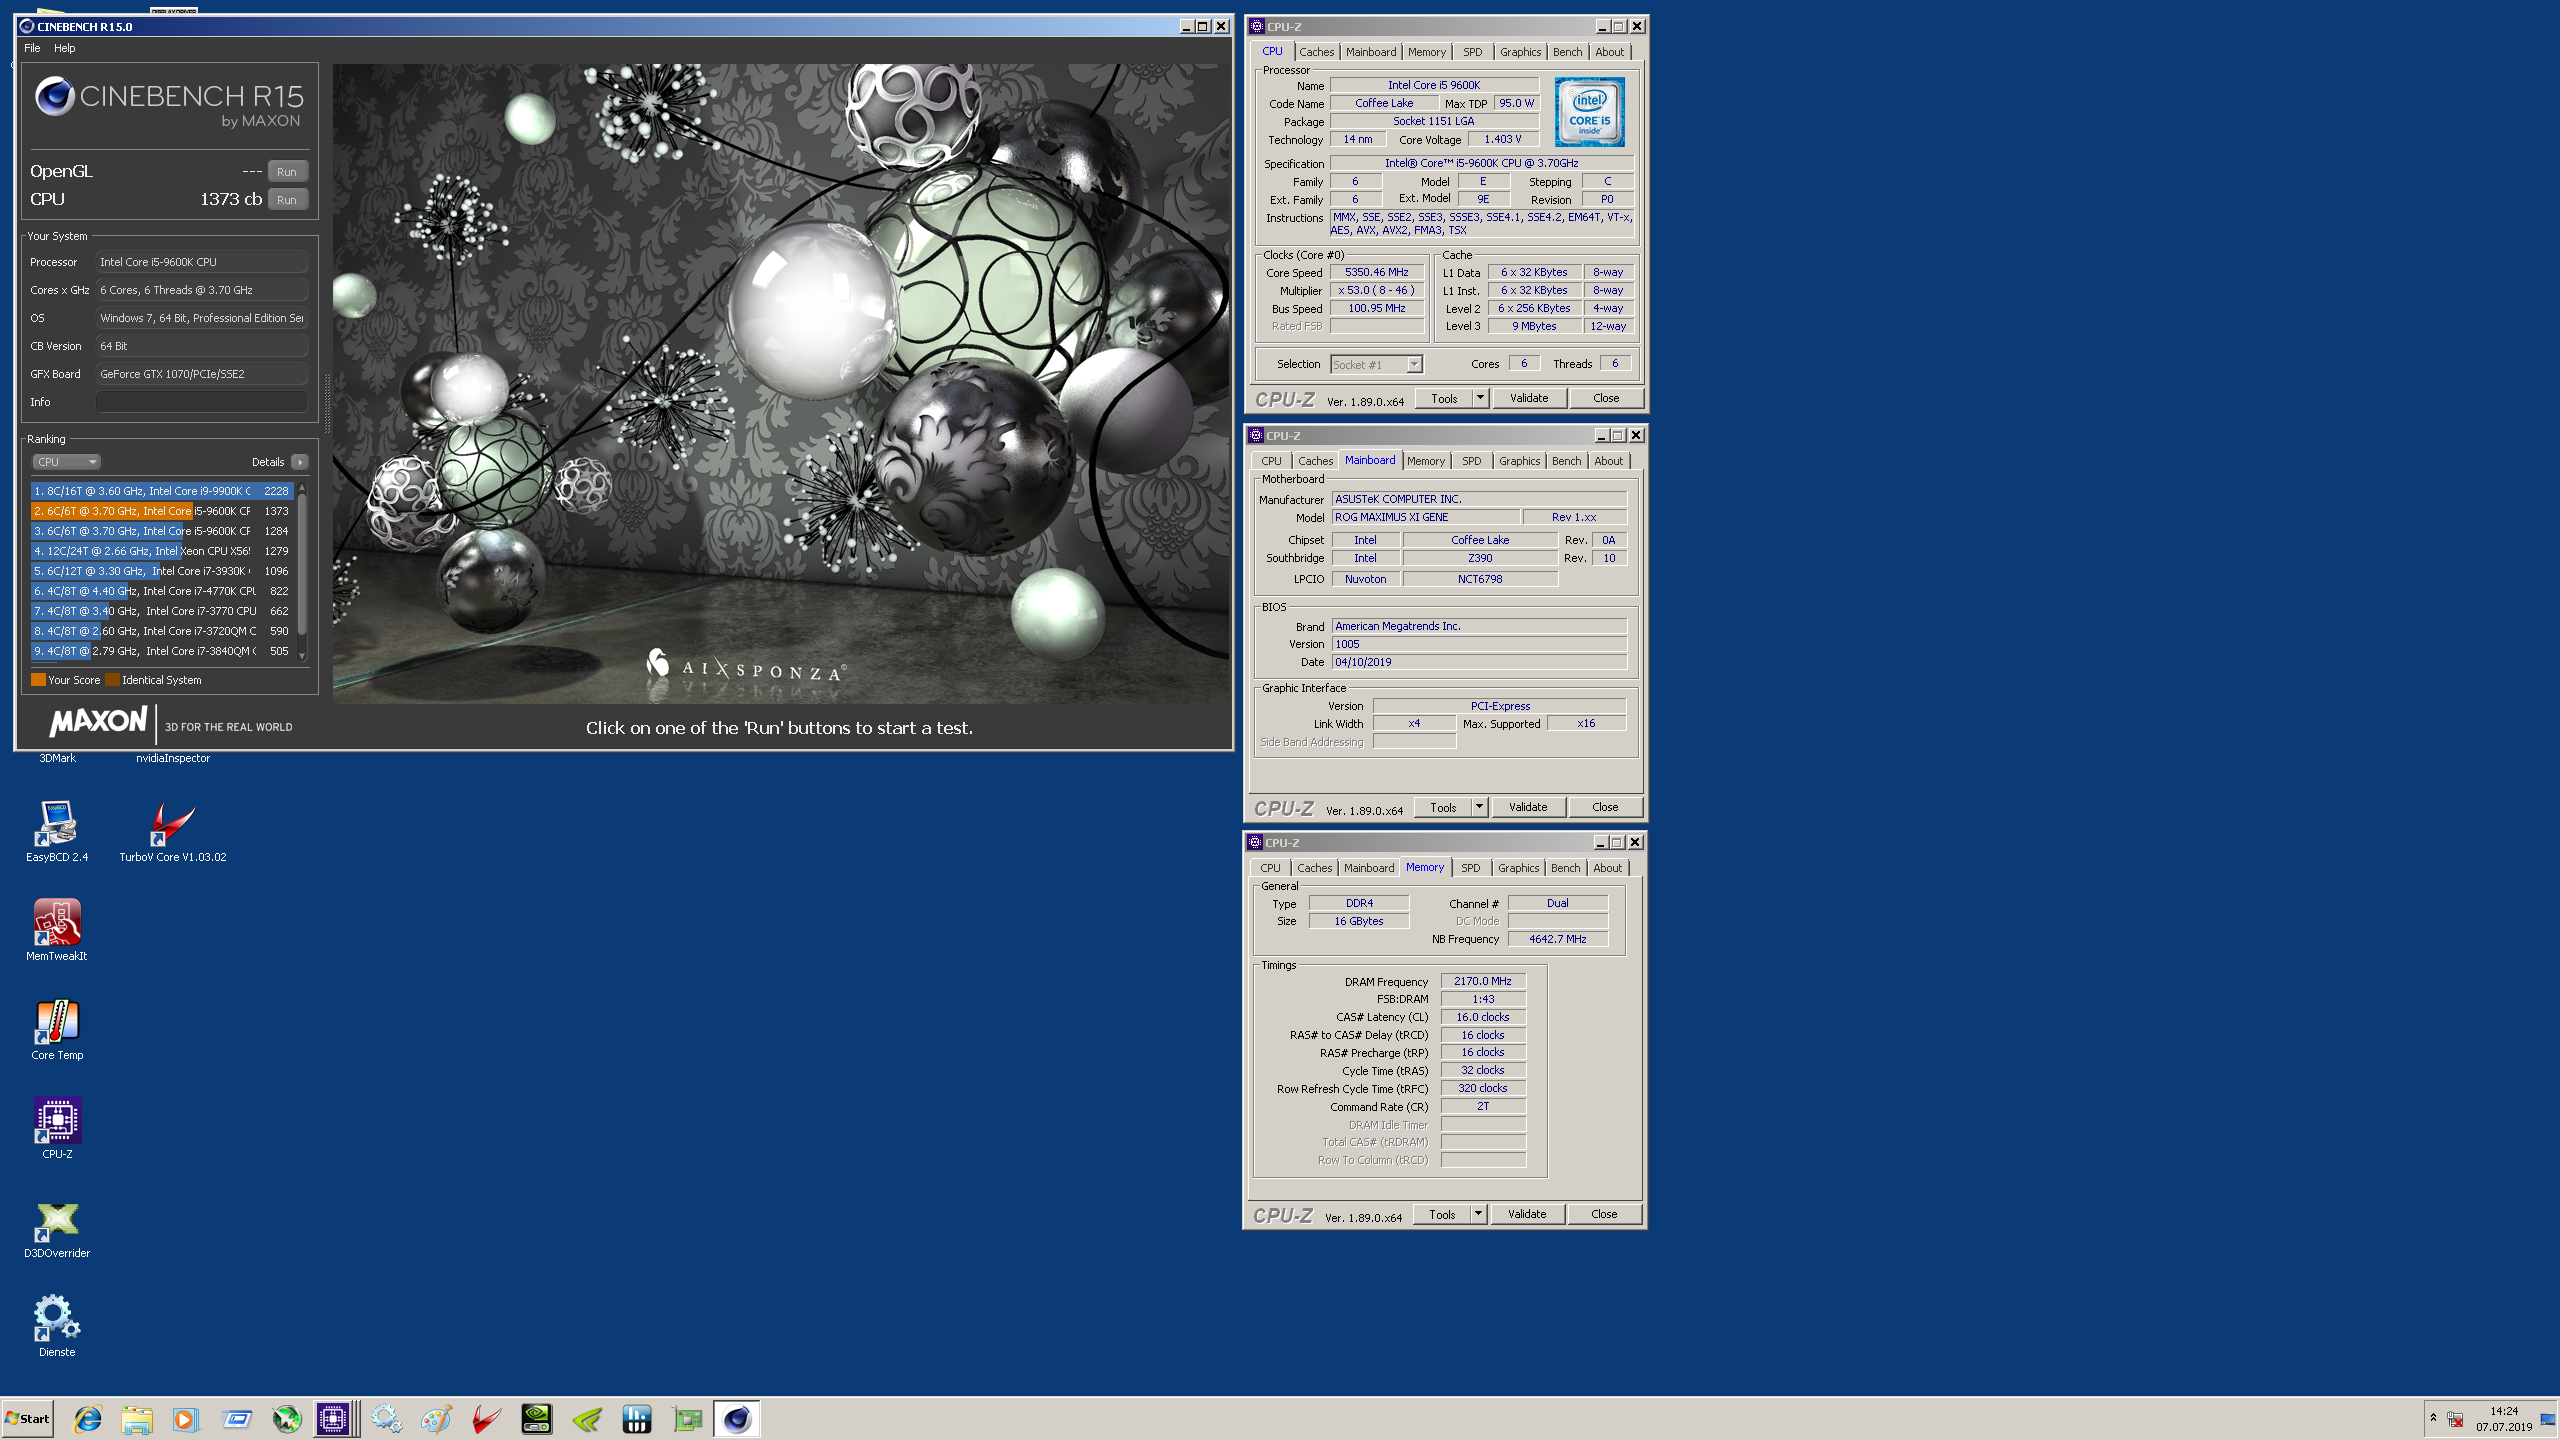Screen dimensions: 2560x1440
Task: Click the Intel Core i5 logo in CPU-Z
Action: coord(1590,112)
